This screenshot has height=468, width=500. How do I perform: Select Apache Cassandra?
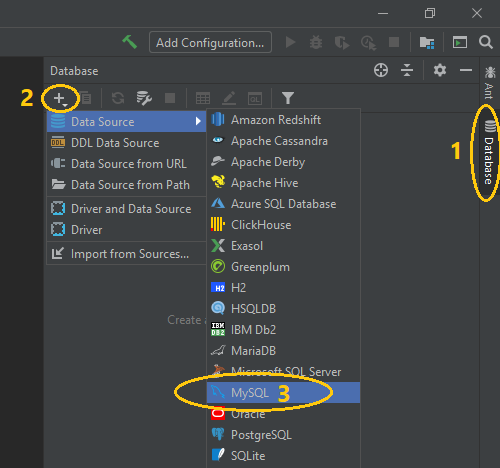(284, 141)
